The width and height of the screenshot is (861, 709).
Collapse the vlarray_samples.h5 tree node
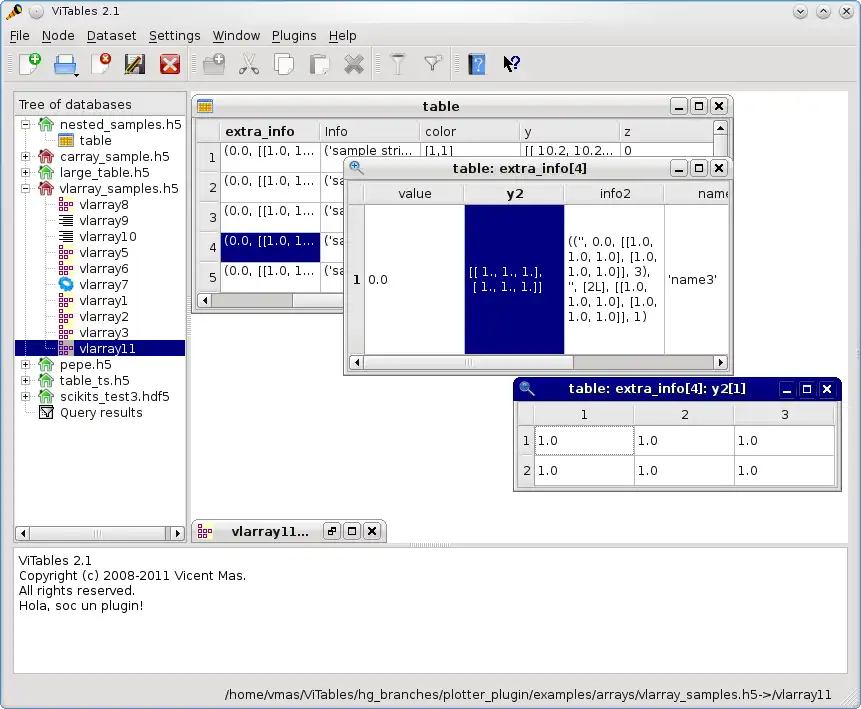pos(26,189)
